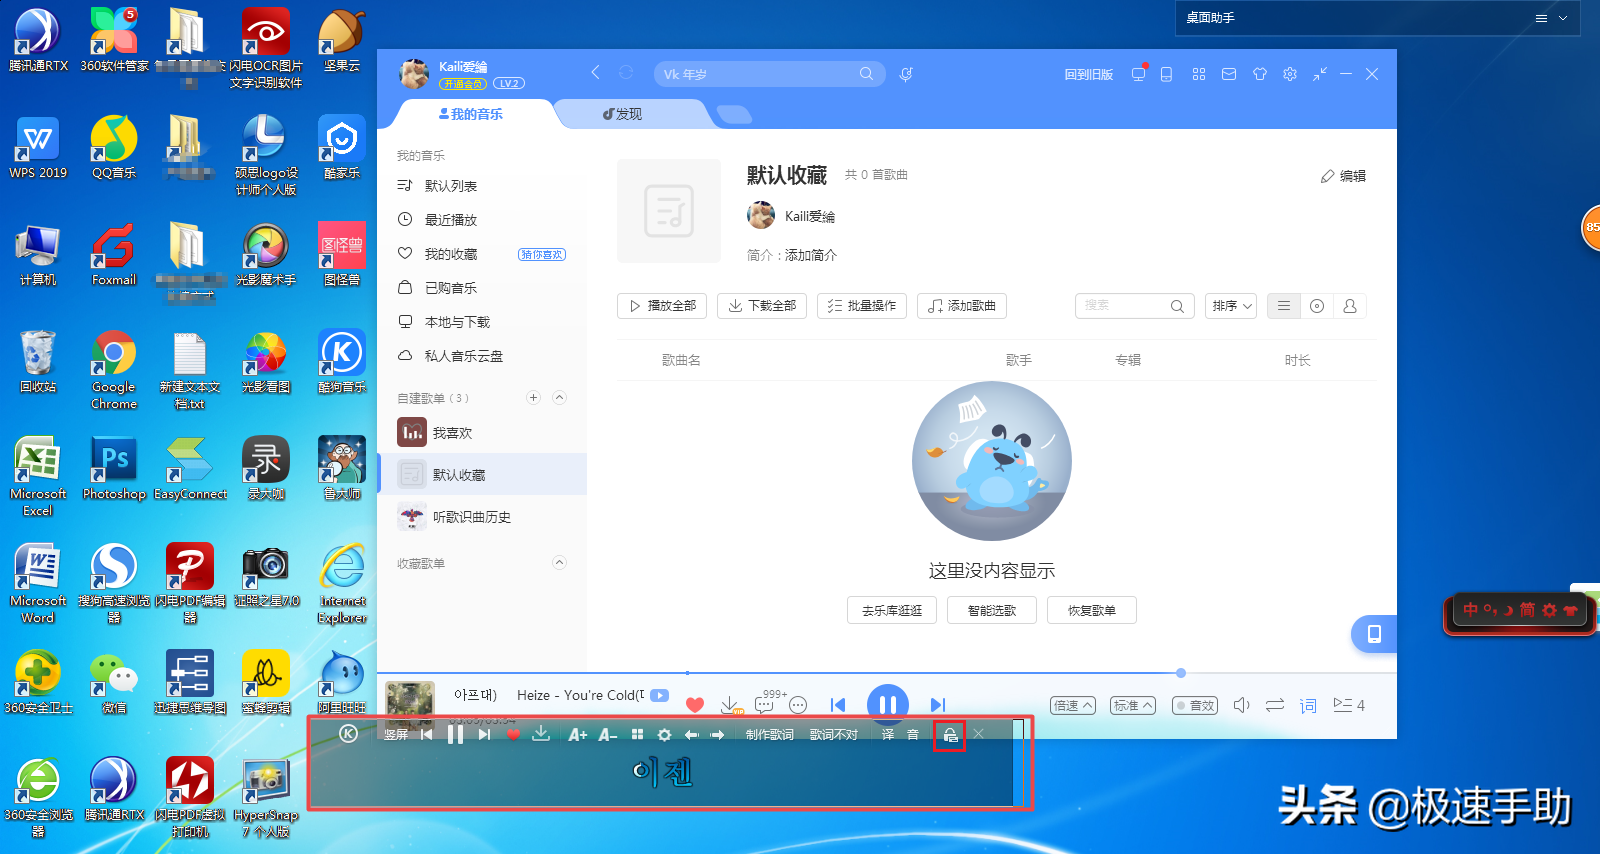Click the album cover thumbnail in player bar

click(410, 705)
